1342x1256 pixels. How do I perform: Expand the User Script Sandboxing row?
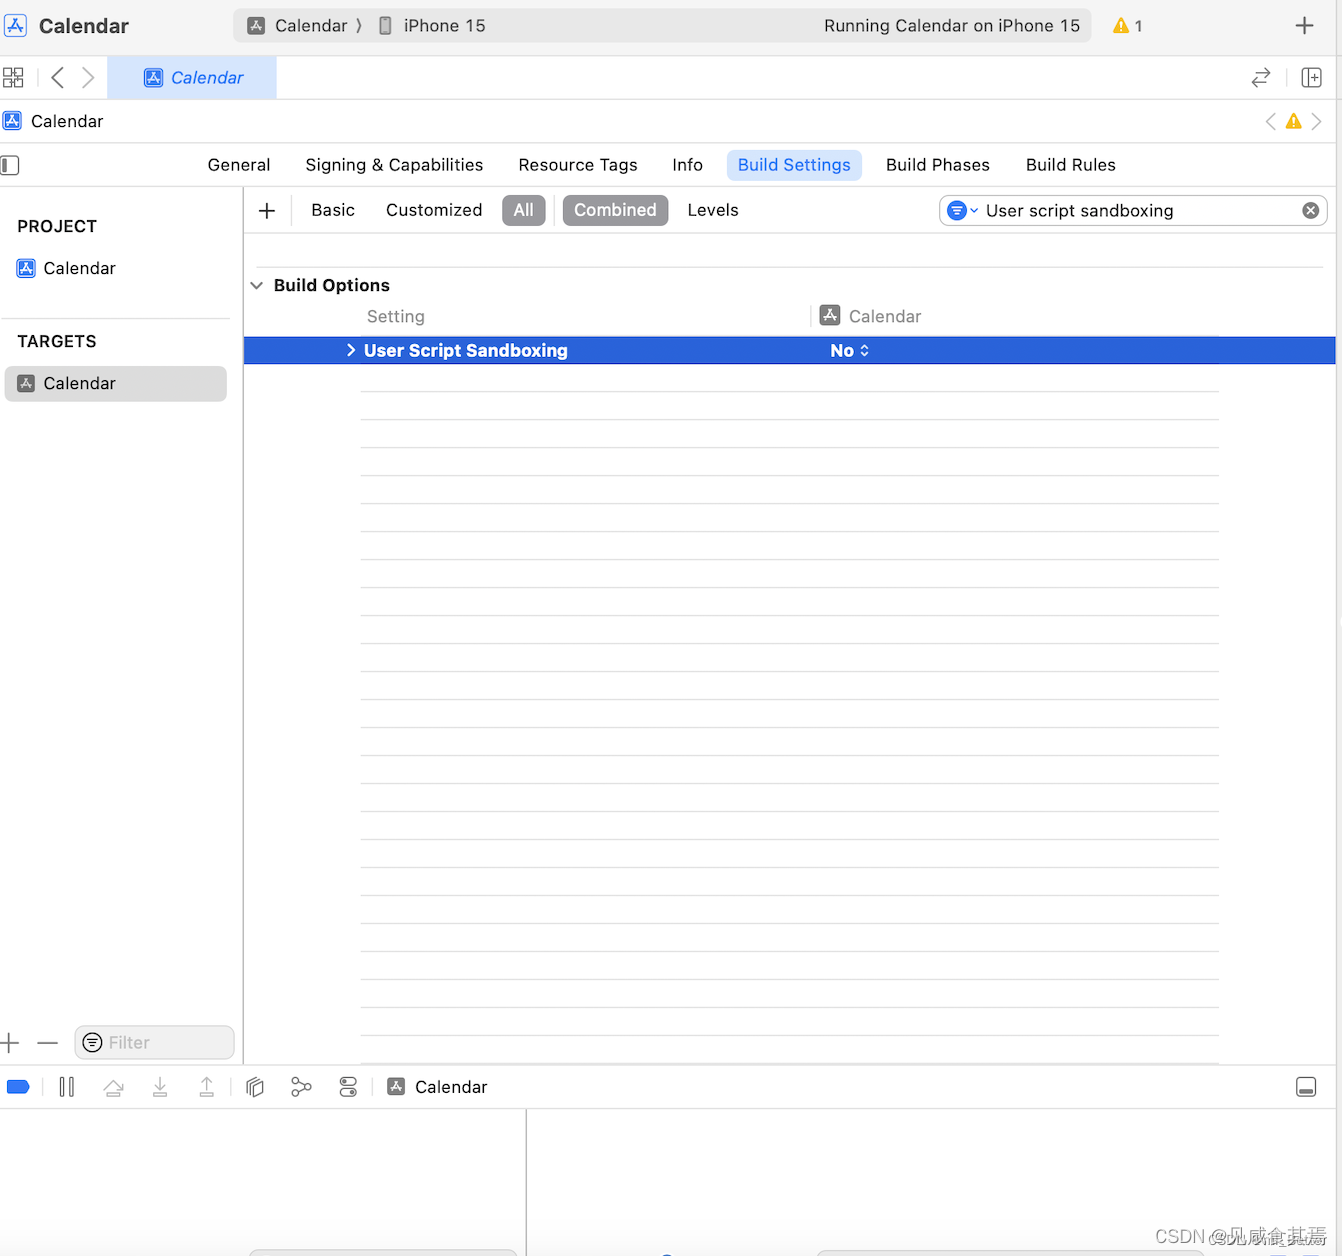coord(351,350)
